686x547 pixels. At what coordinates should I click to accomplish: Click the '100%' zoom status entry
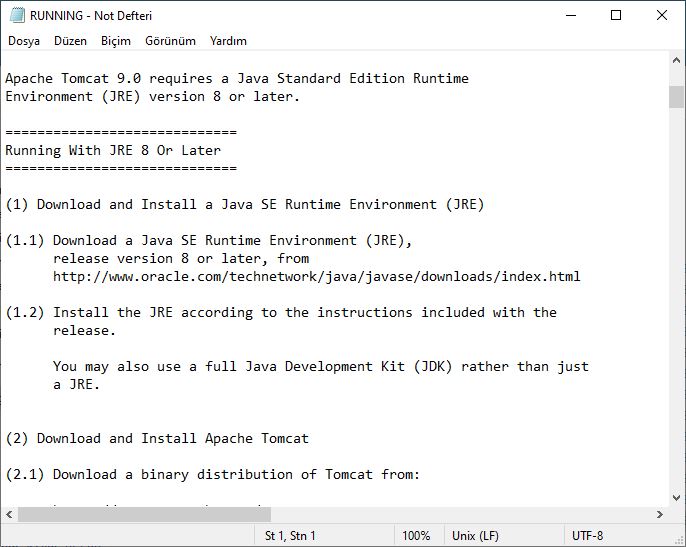(416, 536)
